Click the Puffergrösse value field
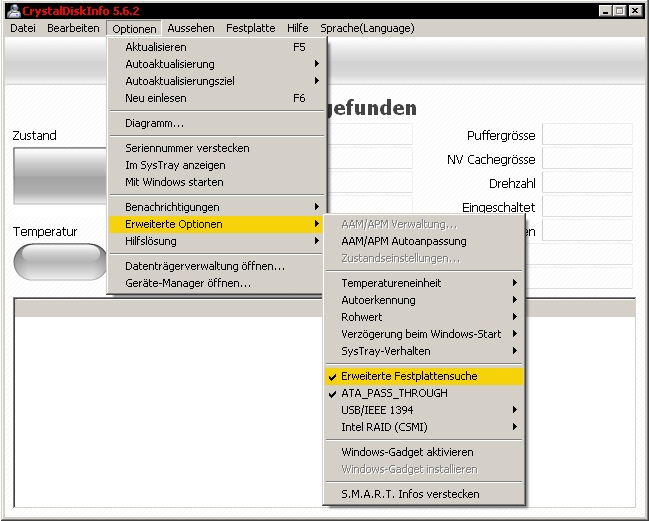This screenshot has width=649, height=521. 587,134
